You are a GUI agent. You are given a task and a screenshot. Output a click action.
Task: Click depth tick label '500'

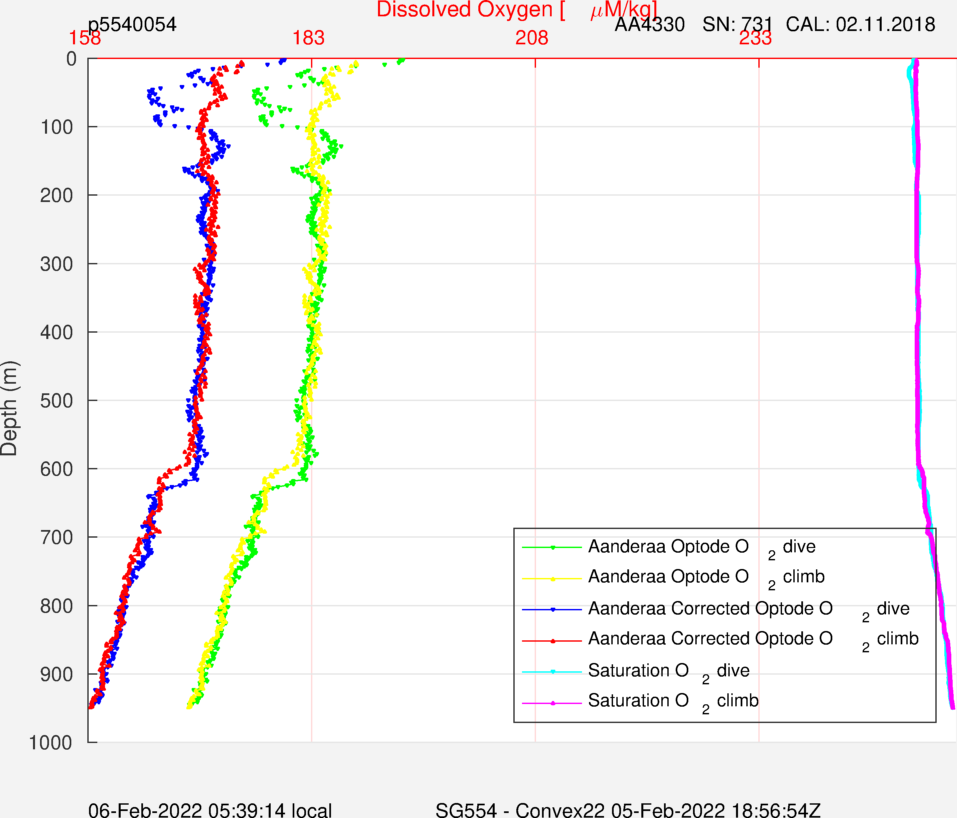[57, 400]
